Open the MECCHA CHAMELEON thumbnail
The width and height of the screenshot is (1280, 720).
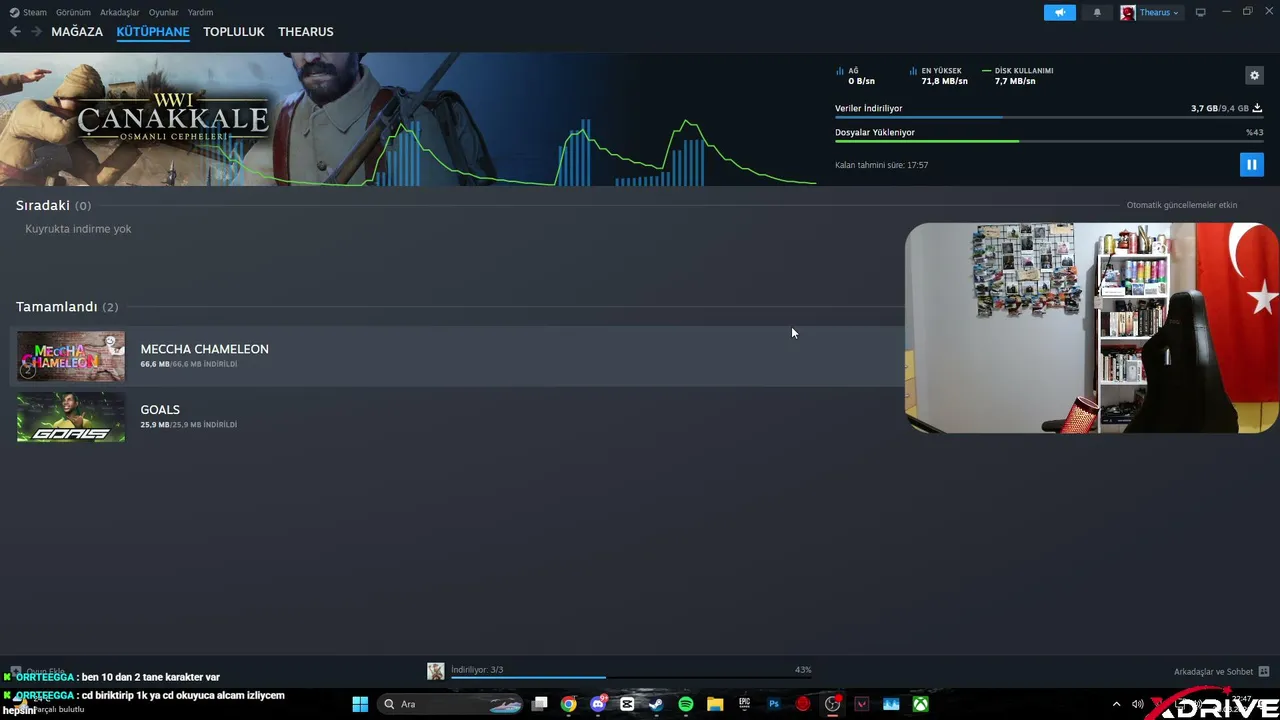[x=71, y=356]
